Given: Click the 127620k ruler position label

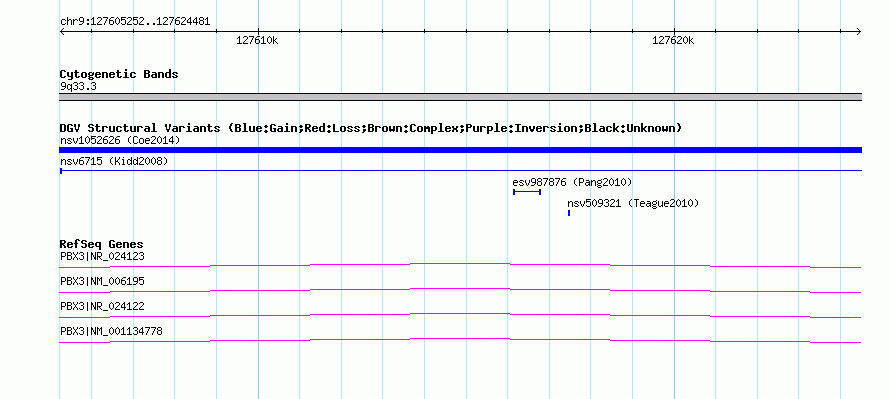Looking at the screenshot, I should click(673, 41).
